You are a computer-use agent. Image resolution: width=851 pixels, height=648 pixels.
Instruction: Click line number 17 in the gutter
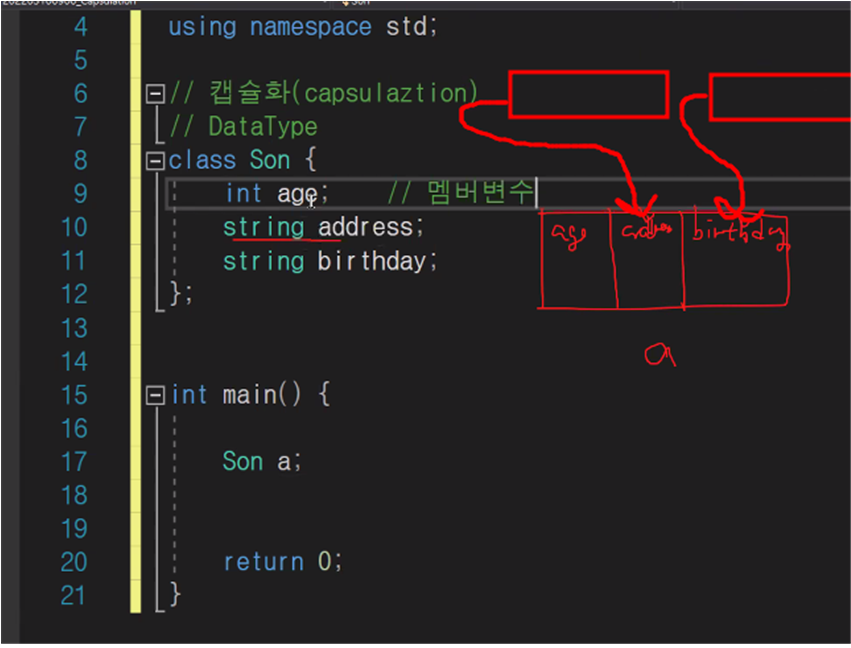pos(74,462)
